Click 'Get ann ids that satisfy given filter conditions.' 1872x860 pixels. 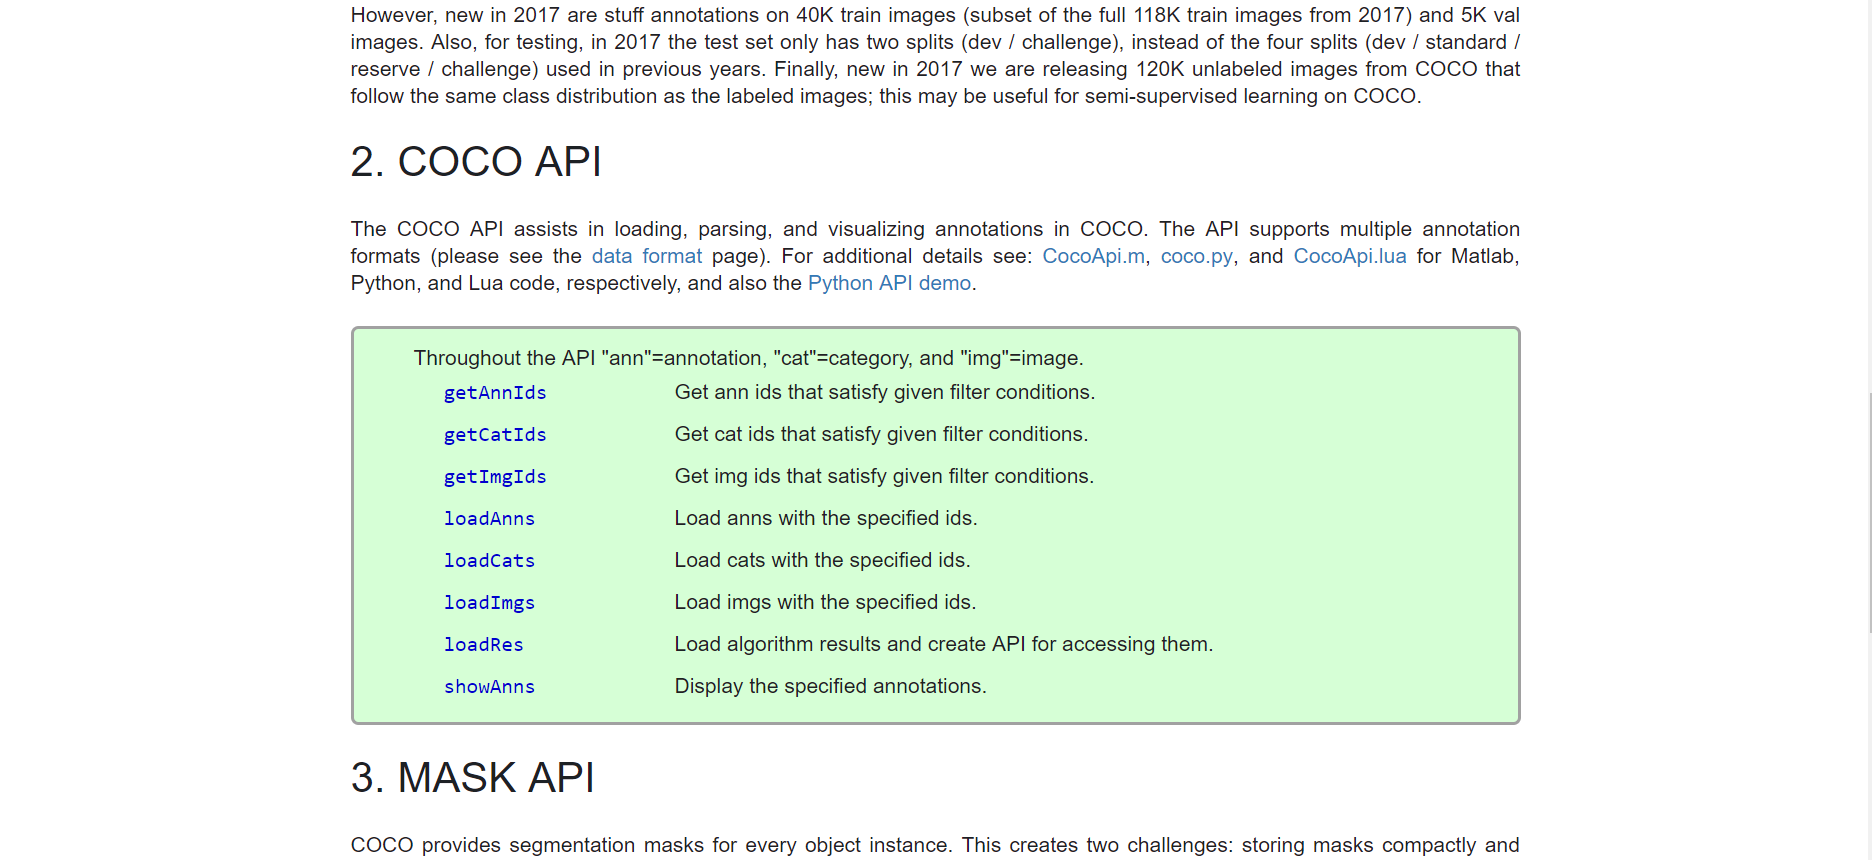point(885,392)
